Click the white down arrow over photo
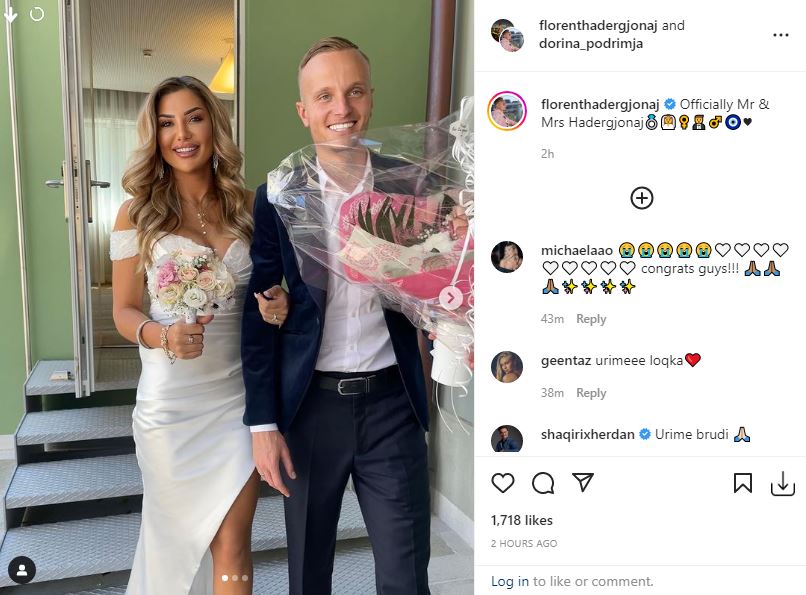The height and width of the screenshot is (595, 806). click(x=11, y=14)
